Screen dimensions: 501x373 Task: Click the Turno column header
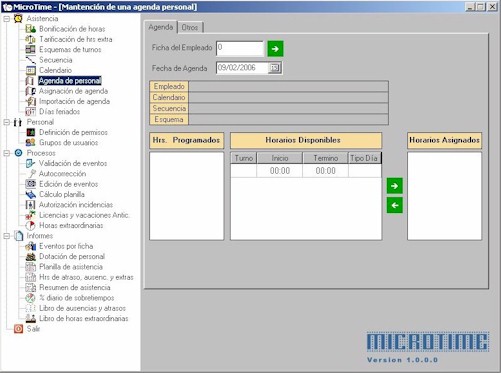click(x=244, y=158)
